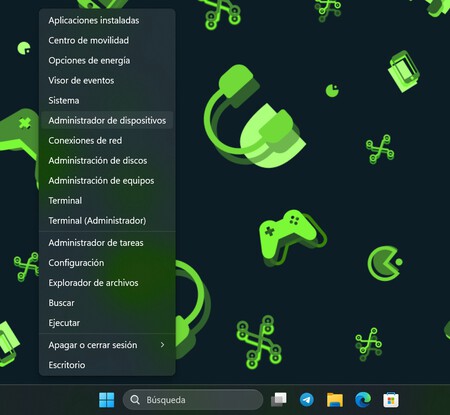Open Task View from taskbar
The image size is (450, 415).
pos(279,400)
